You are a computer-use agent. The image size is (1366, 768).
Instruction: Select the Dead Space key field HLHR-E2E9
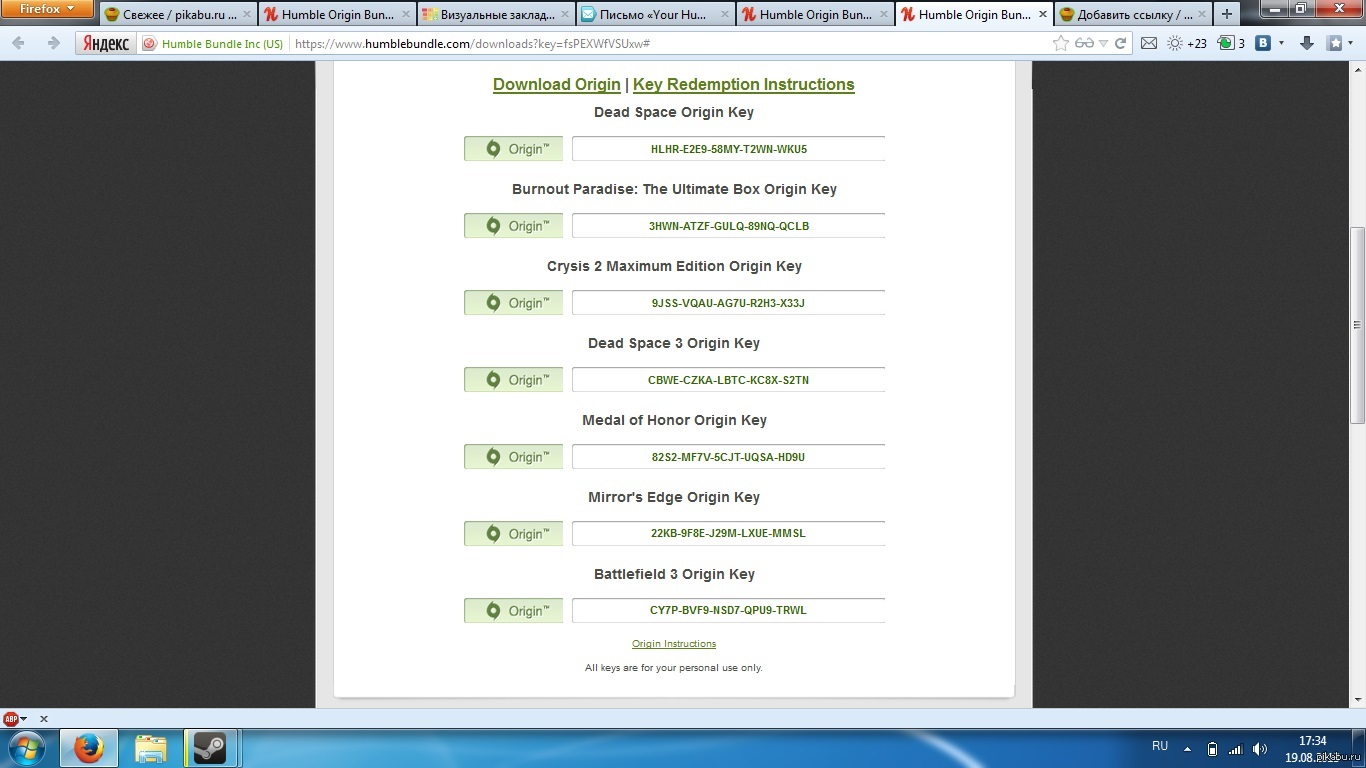click(x=728, y=149)
